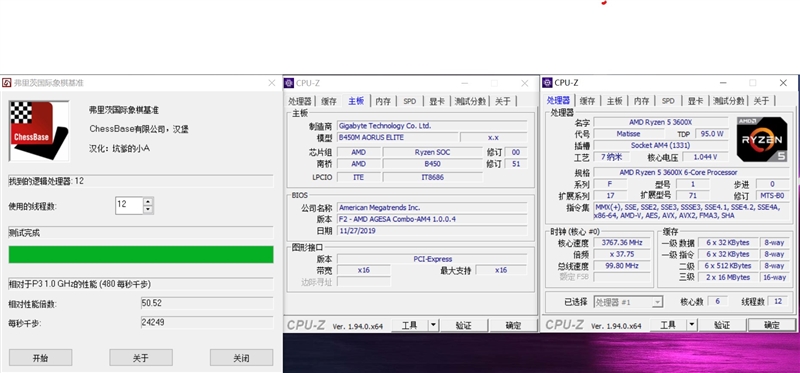800x373 pixels.
Task: Open 显卡 tab in right CPU-Z window
Action: tap(695, 101)
